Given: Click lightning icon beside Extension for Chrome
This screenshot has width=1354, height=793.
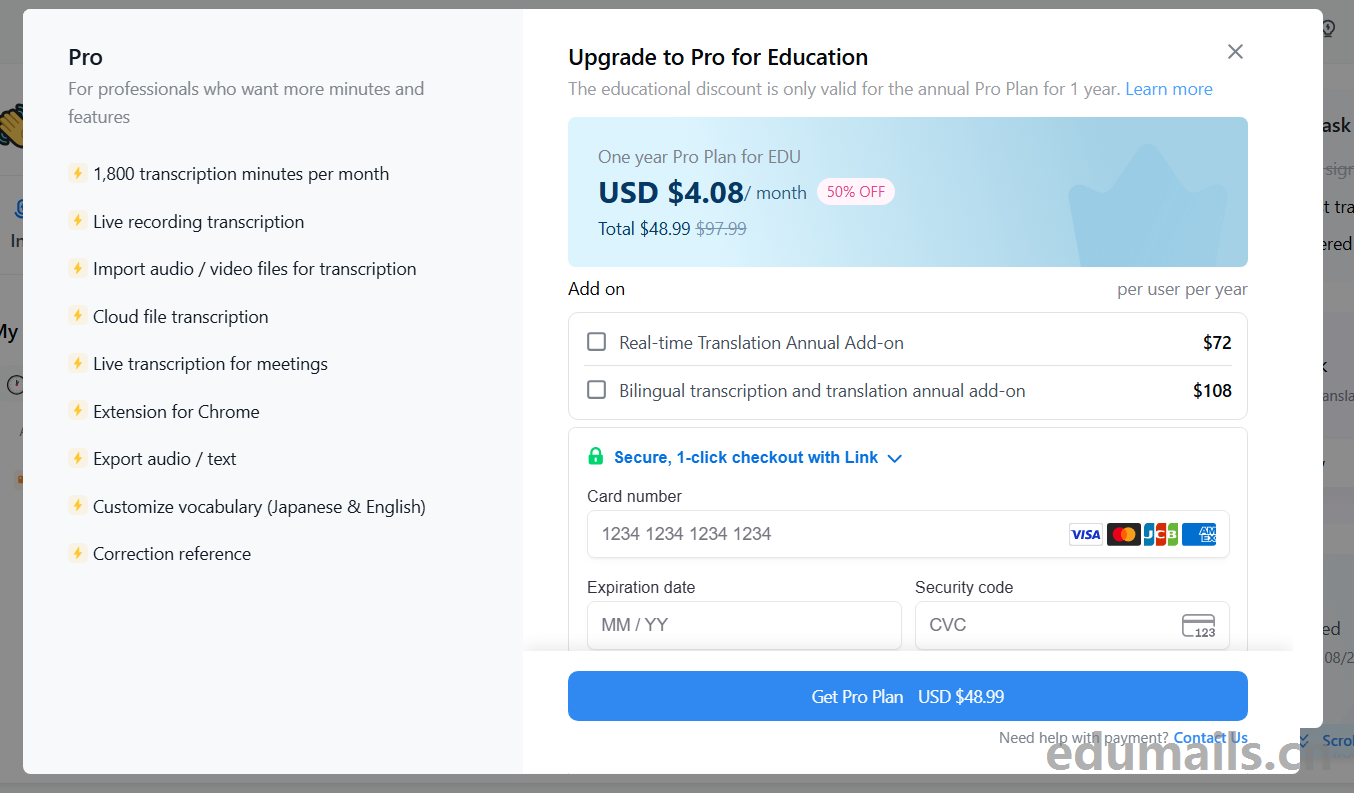Looking at the screenshot, I should [x=78, y=411].
